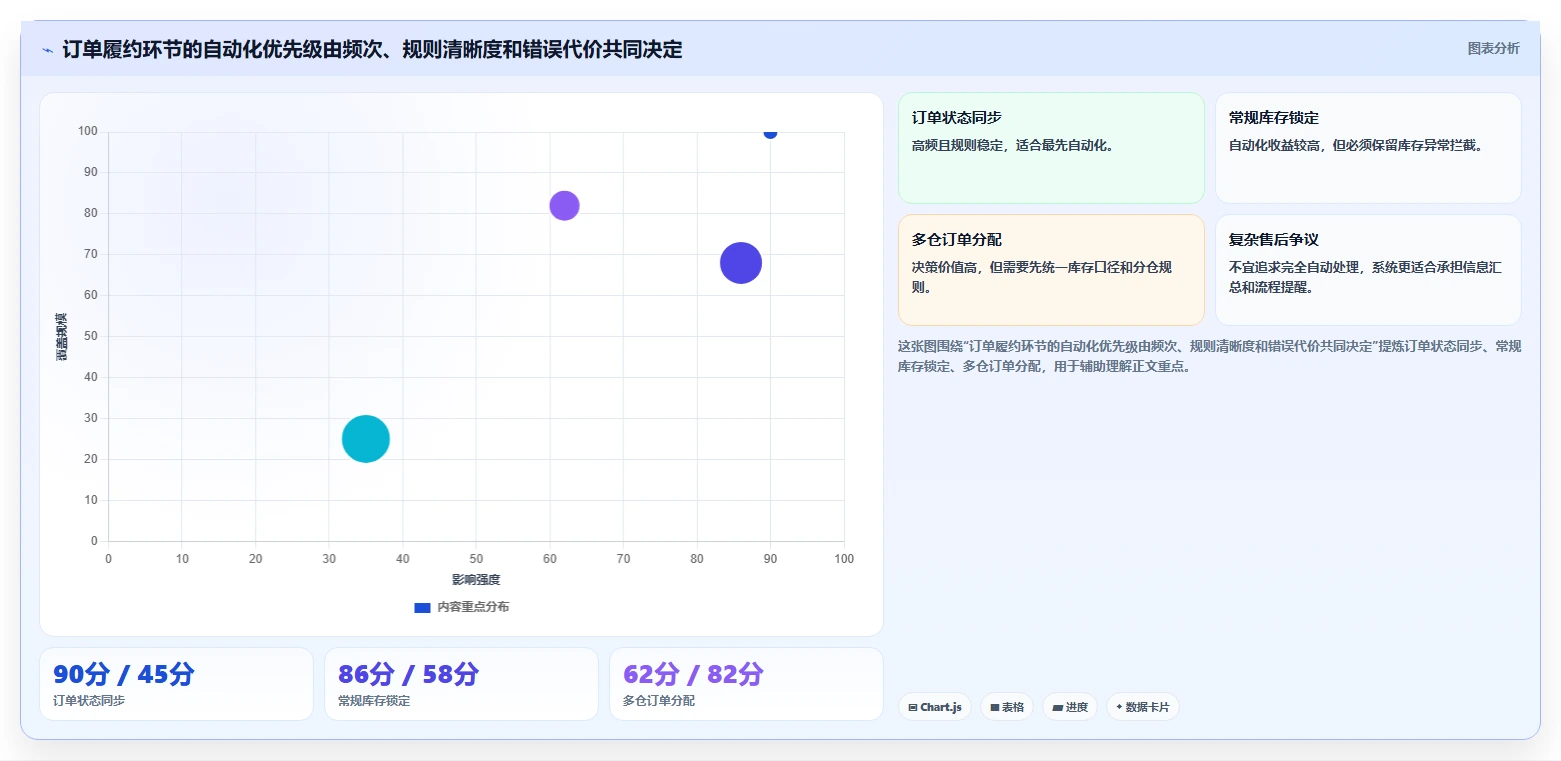1561x761 pixels.
Task: Click the 进度 chip icon
Action: coord(1057,707)
